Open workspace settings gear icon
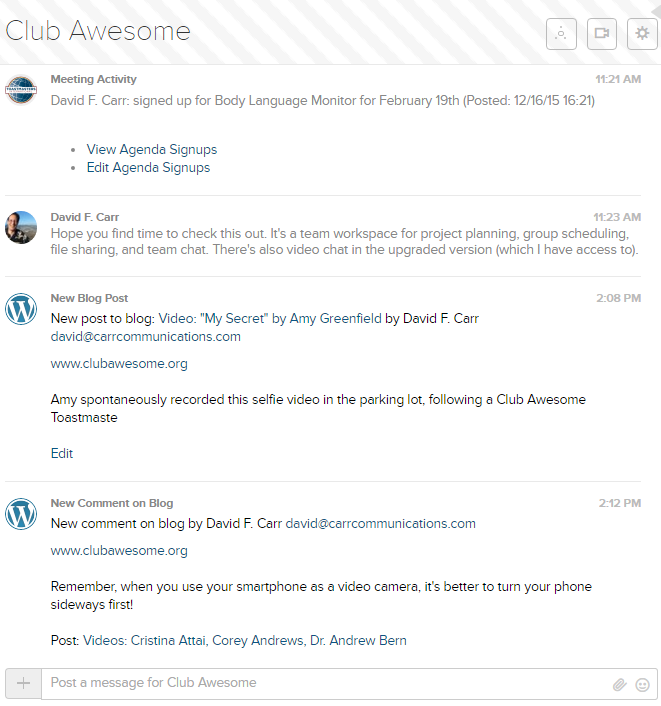Screen dimensions: 661x706 point(642,34)
